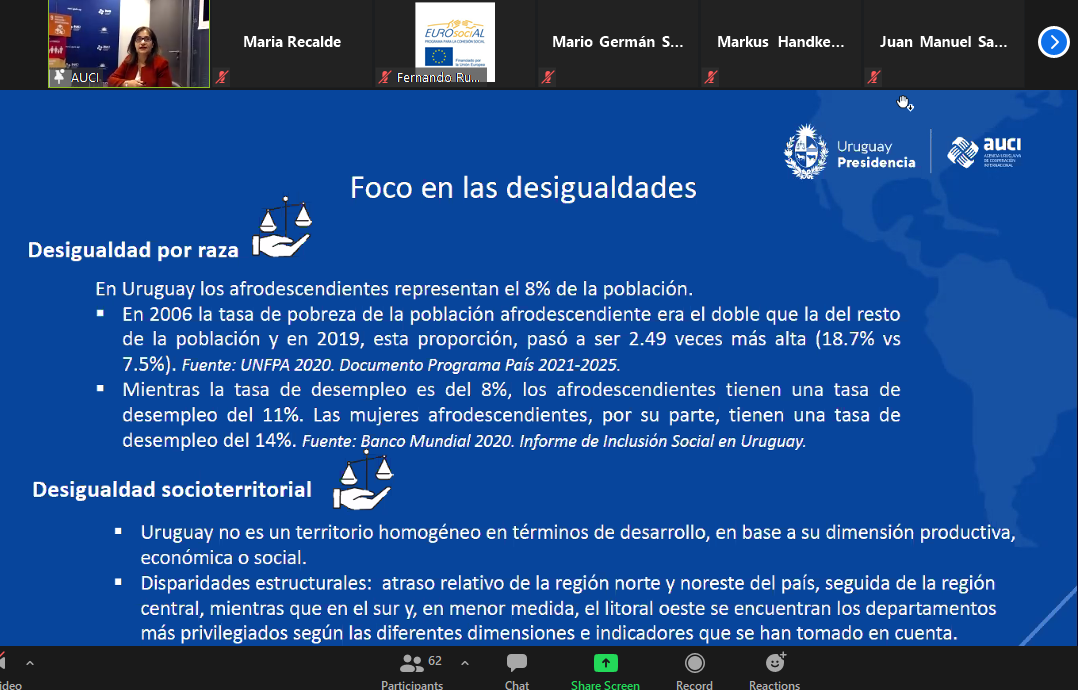Viewport: 1078px width, 690px height.
Task: Open the Reactions smiley icon
Action: pyautogui.click(x=776, y=663)
